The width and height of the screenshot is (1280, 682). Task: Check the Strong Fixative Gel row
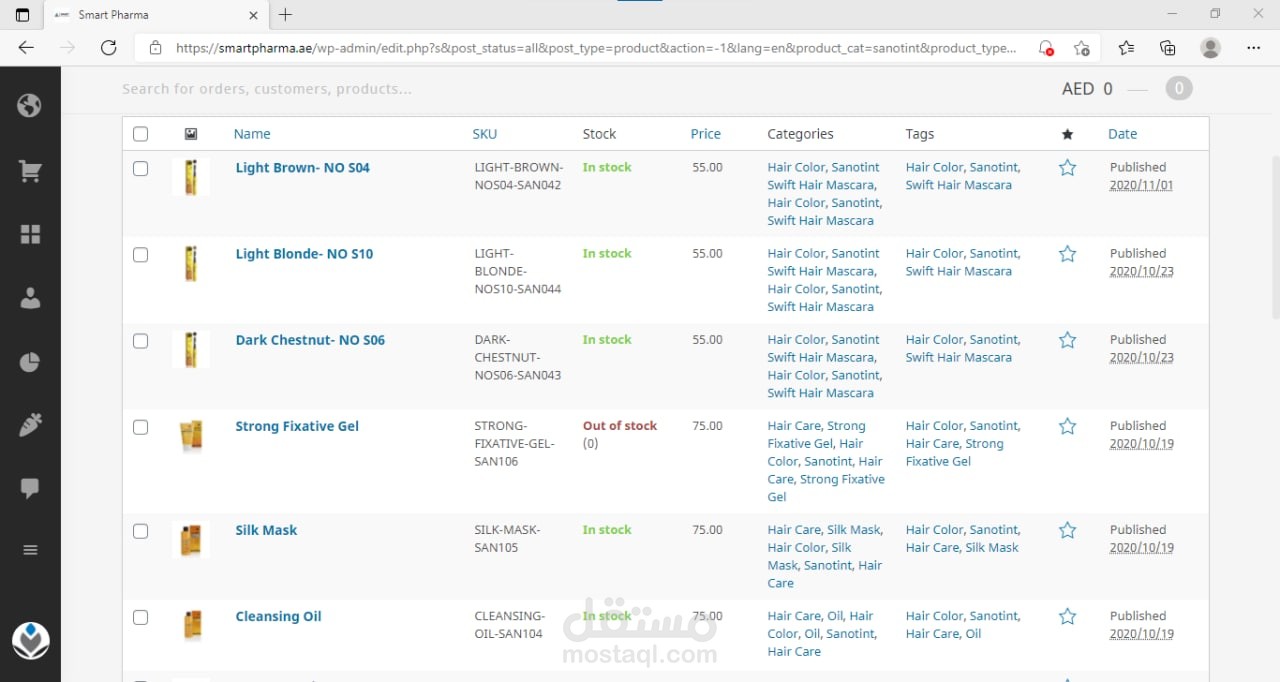pos(140,427)
